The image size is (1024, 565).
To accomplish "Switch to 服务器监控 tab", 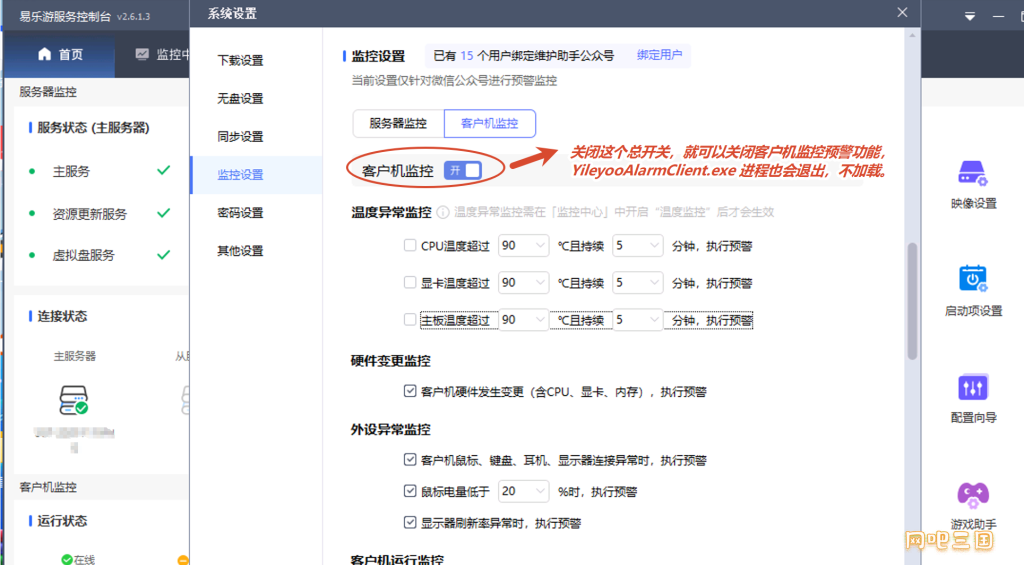I will [x=398, y=123].
